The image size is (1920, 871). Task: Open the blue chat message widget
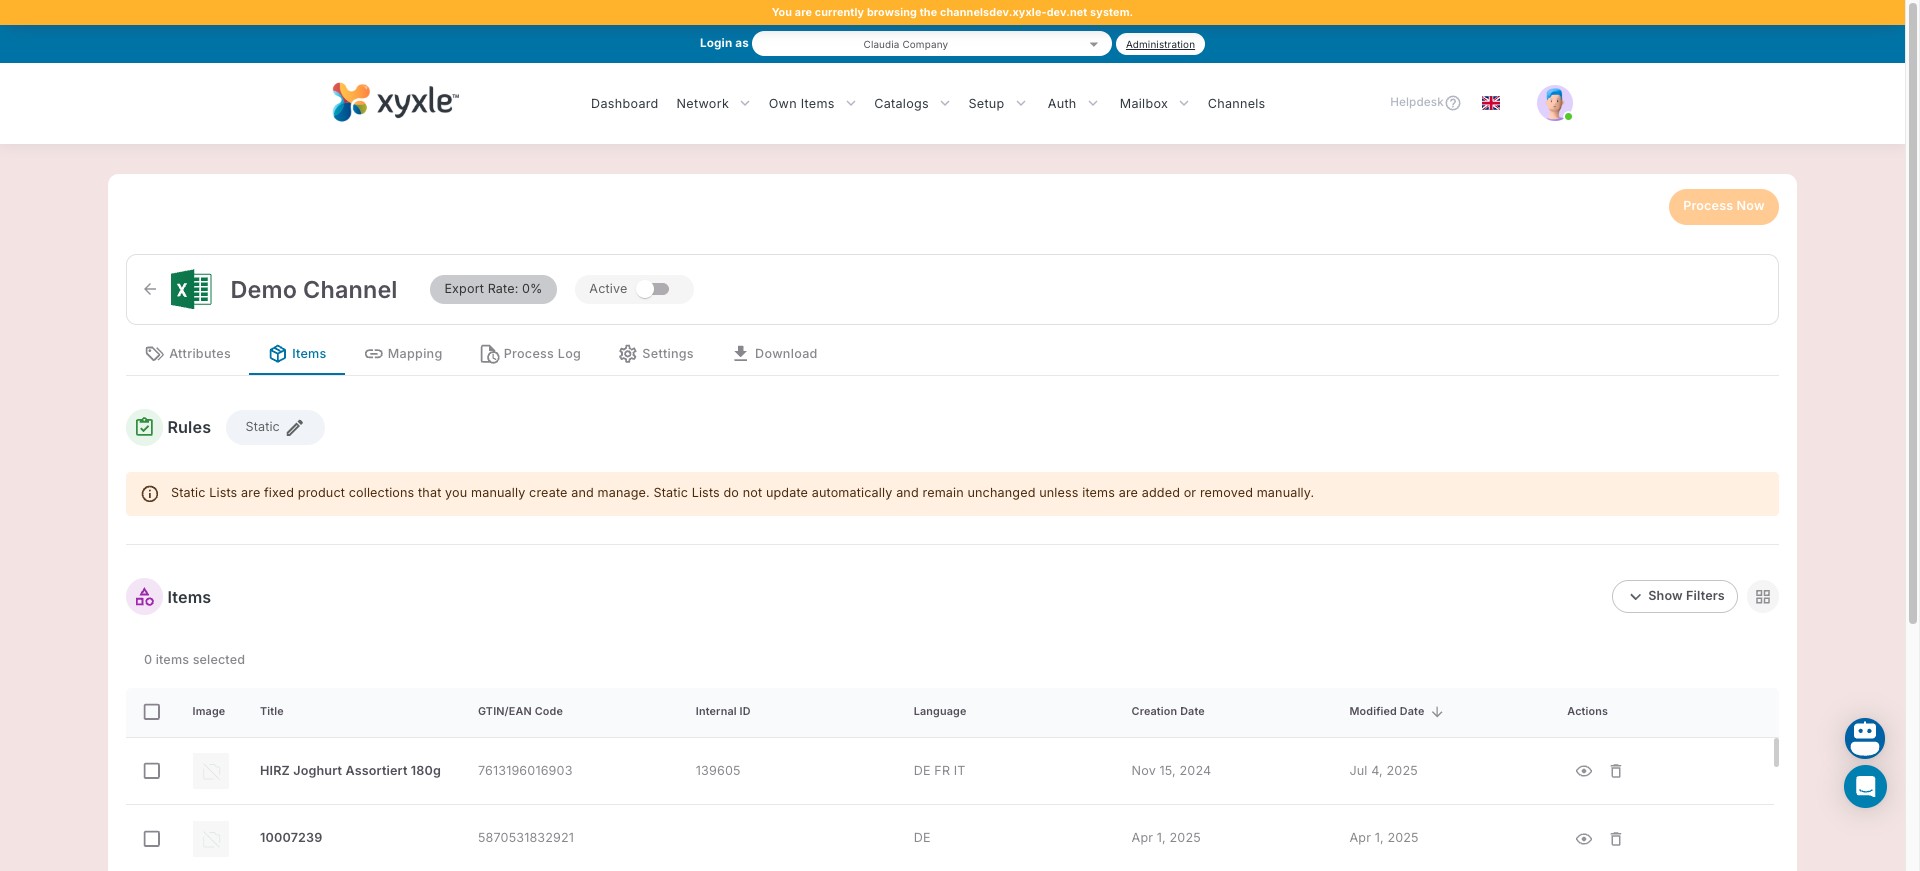(x=1864, y=787)
